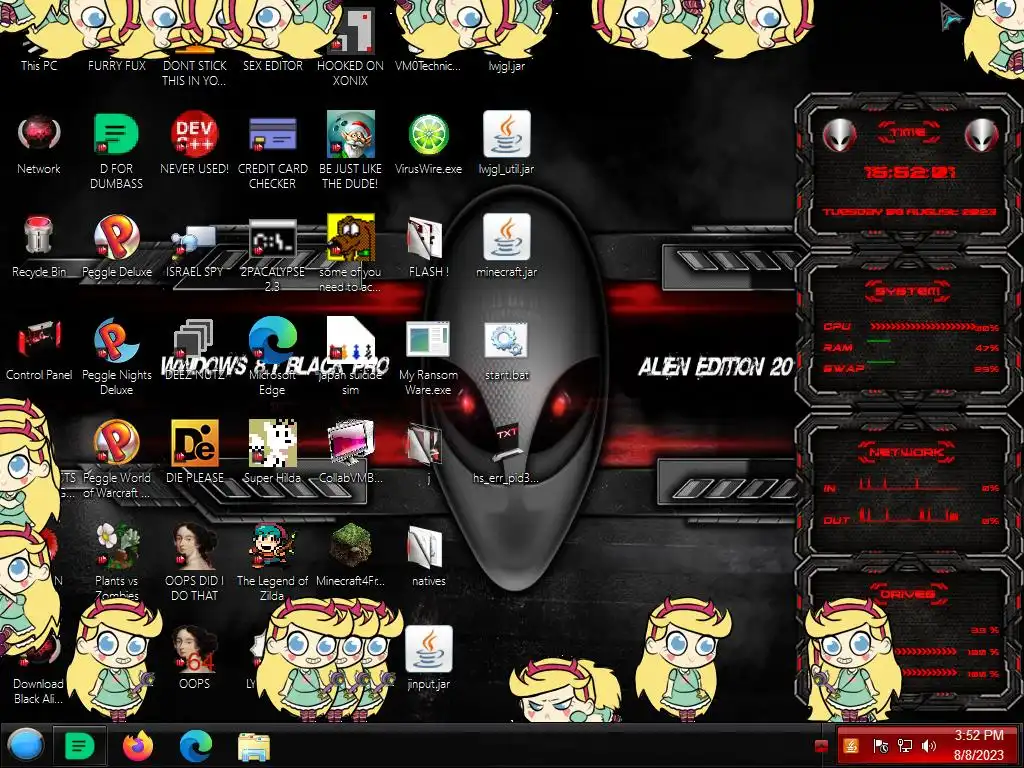The image size is (1024, 768).
Task: Open Peggle World of Warcraft shortcut
Action: pos(116,442)
